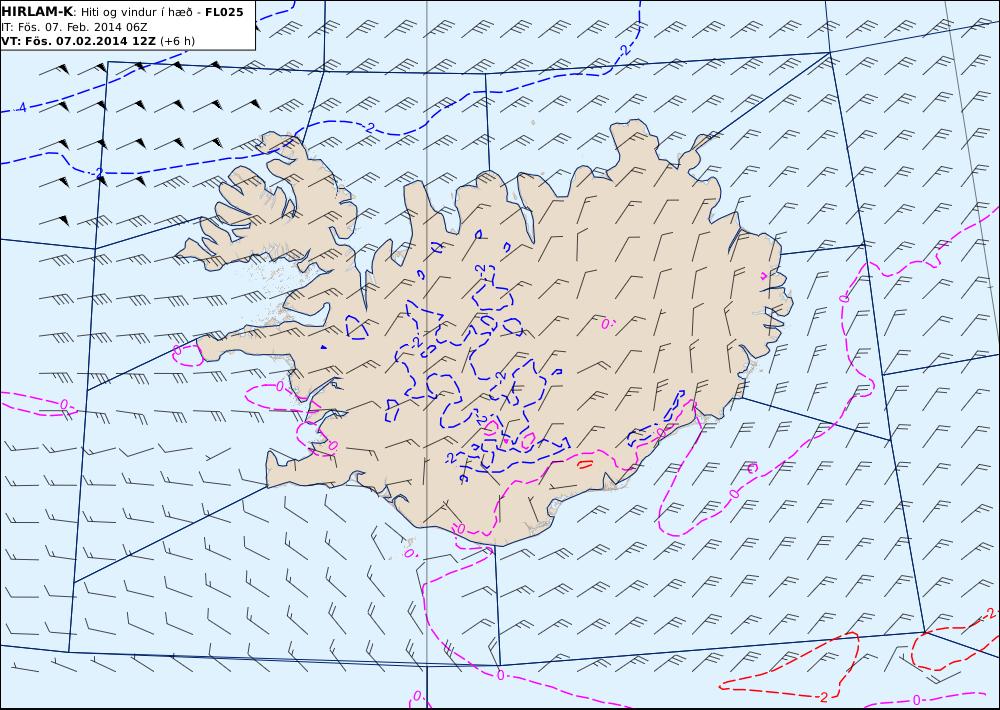Click the FL025 flight level label
Viewport: 1000px width, 710px height.
[224, 12]
